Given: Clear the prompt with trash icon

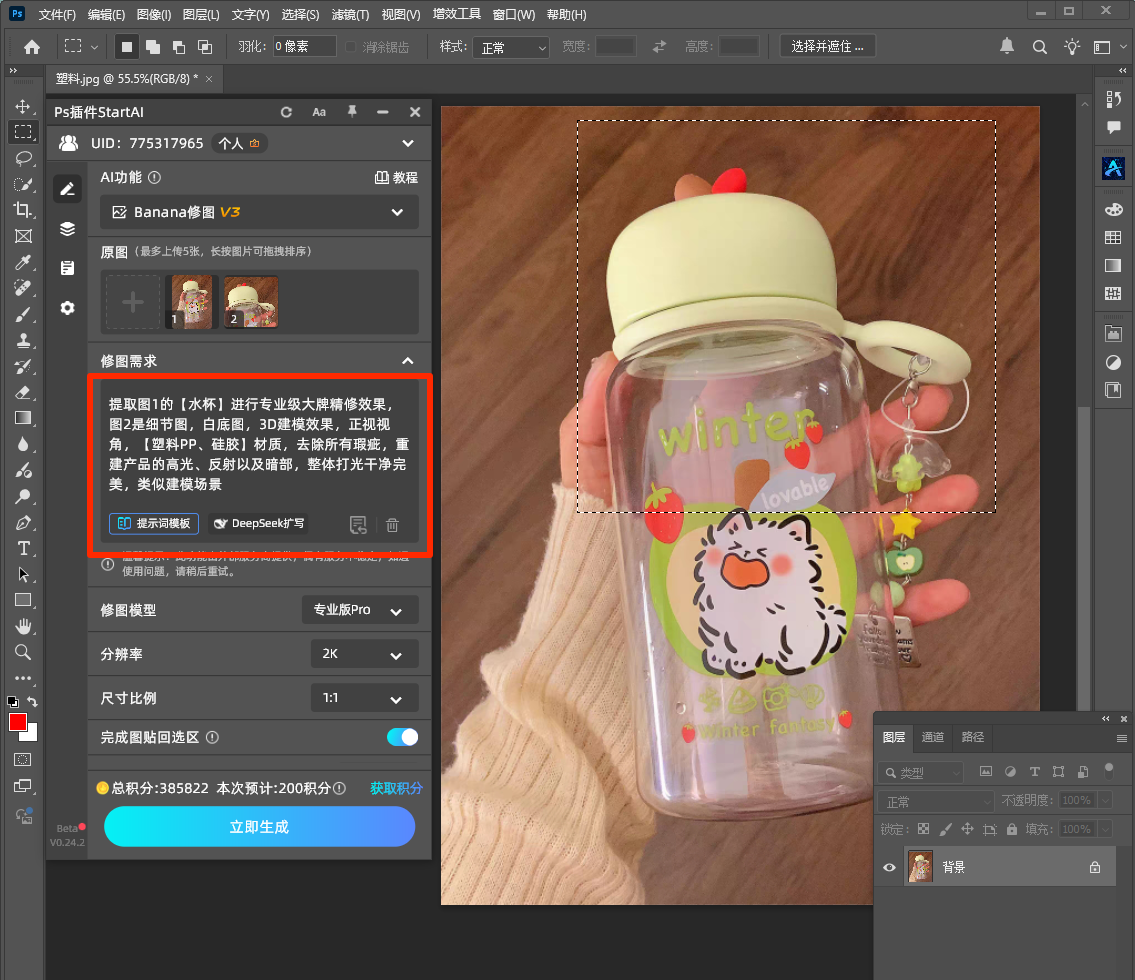Looking at the screenshot, I should (x=392, y=525).
